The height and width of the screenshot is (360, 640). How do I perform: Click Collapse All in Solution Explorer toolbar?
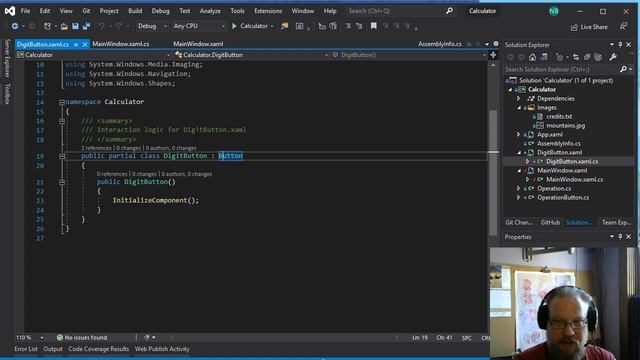[x=587, y=57]
